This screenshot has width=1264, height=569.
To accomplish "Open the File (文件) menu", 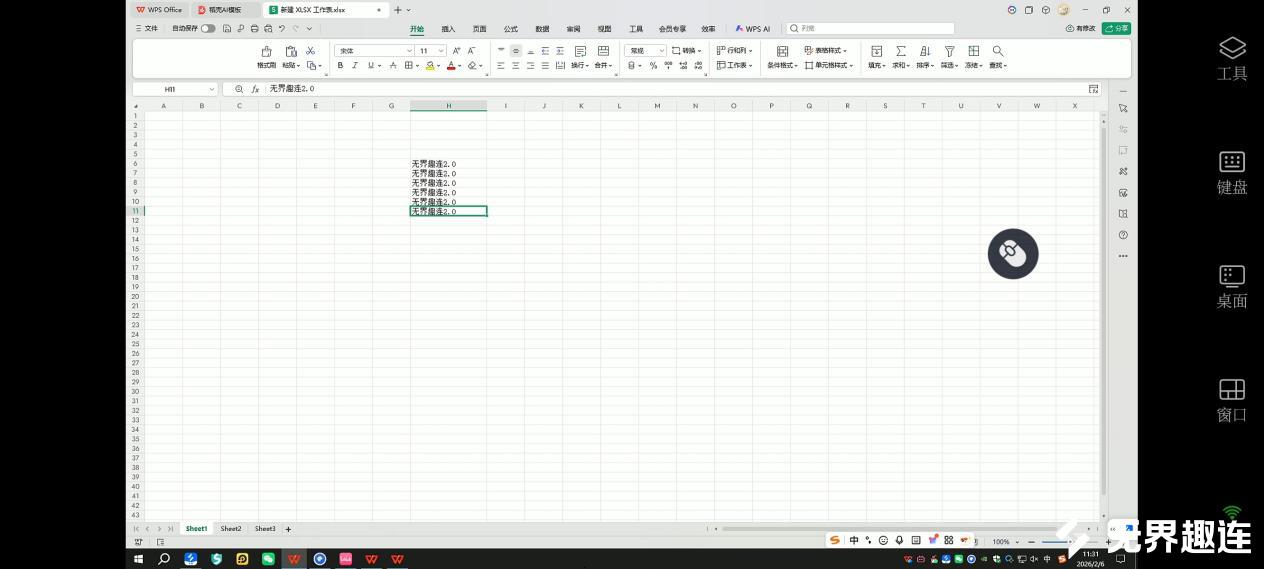I will point(147,29).
